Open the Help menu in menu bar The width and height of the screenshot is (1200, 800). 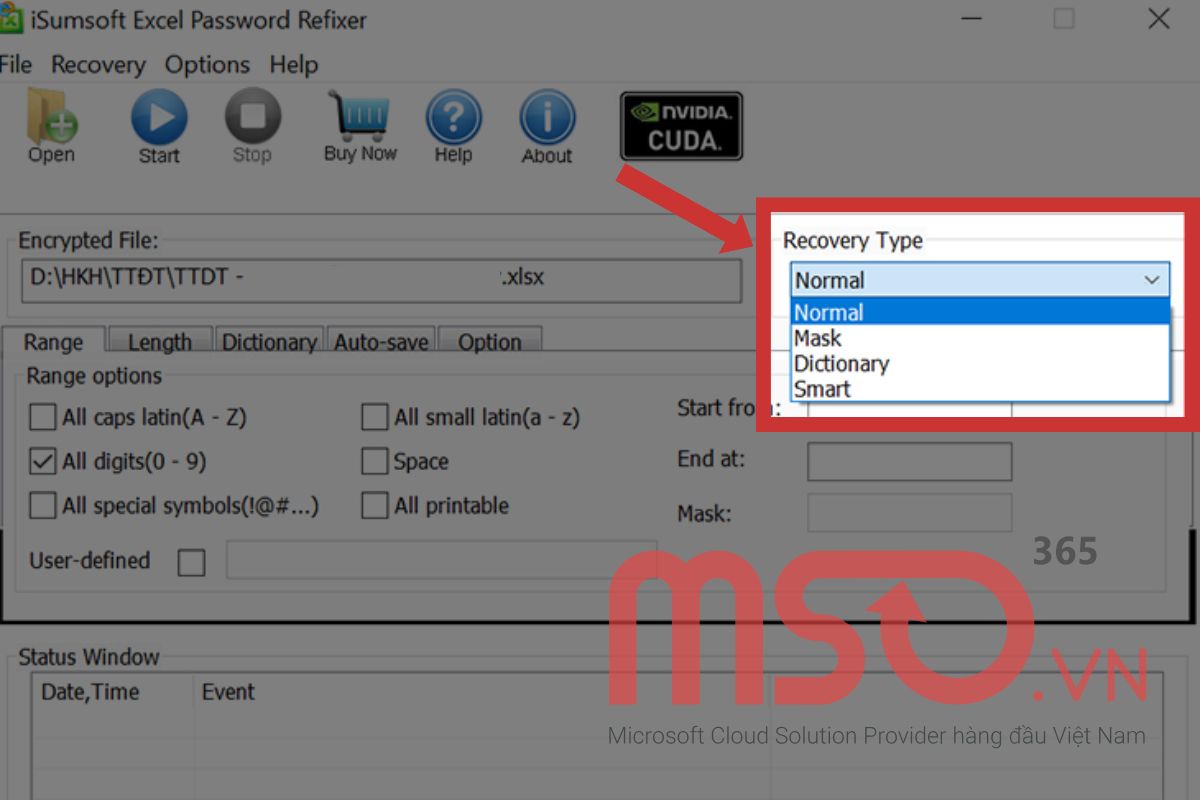293,65
